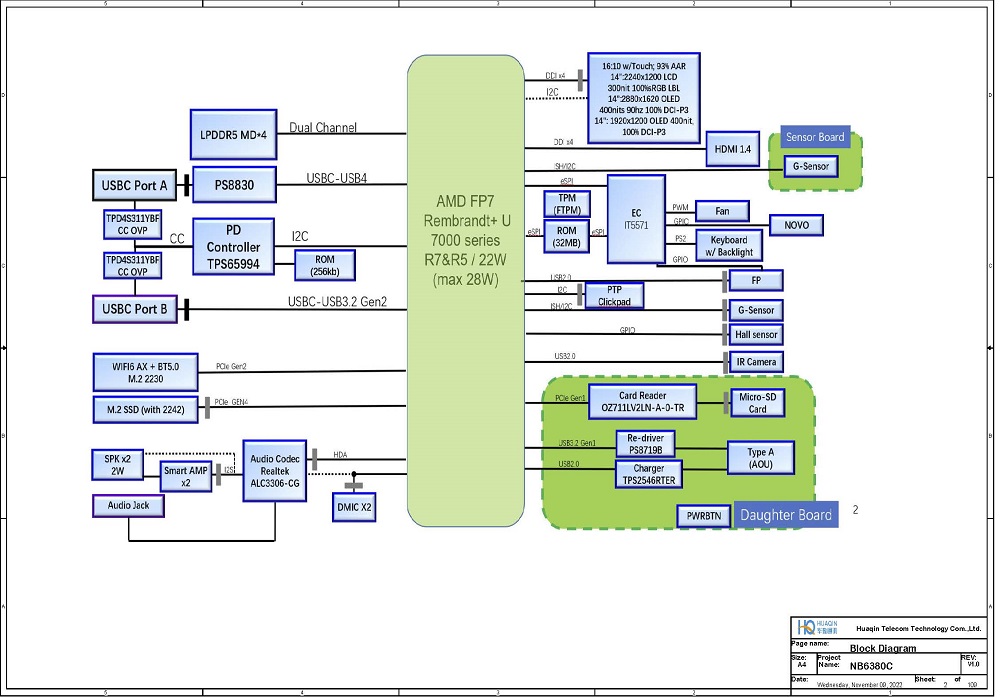Screen dimensions: 1000x697
Task: Select the AMD FP7 Rembrandt+ U processor block
Action: pos(466,291)
